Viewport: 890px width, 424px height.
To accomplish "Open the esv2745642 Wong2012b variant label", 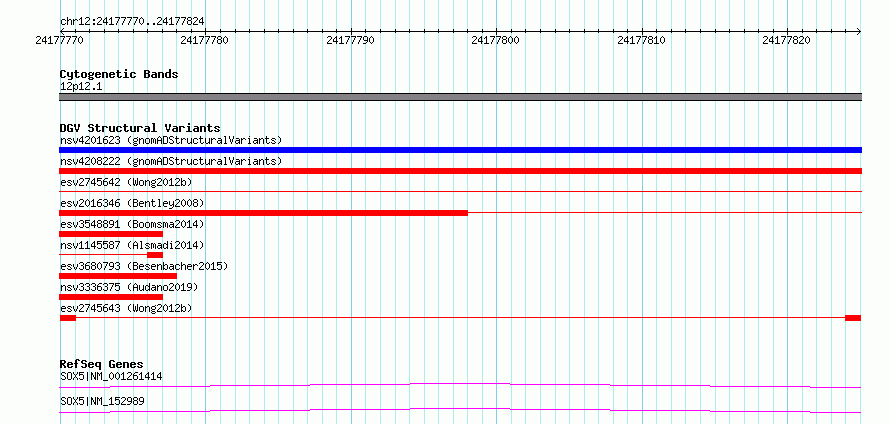I will click(126, 182).
